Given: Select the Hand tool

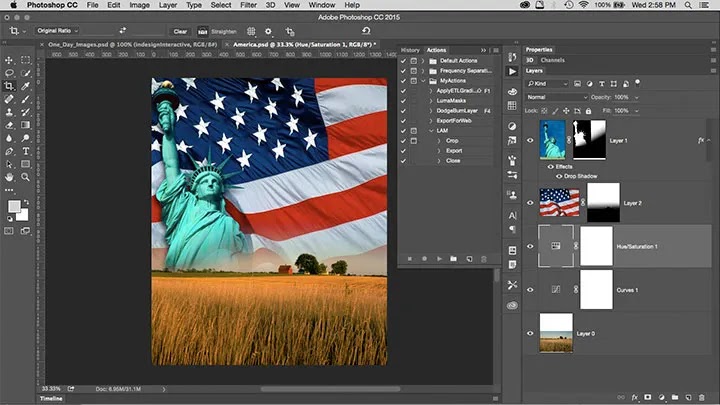Looking at the screenshot, I should click(9, 177).
